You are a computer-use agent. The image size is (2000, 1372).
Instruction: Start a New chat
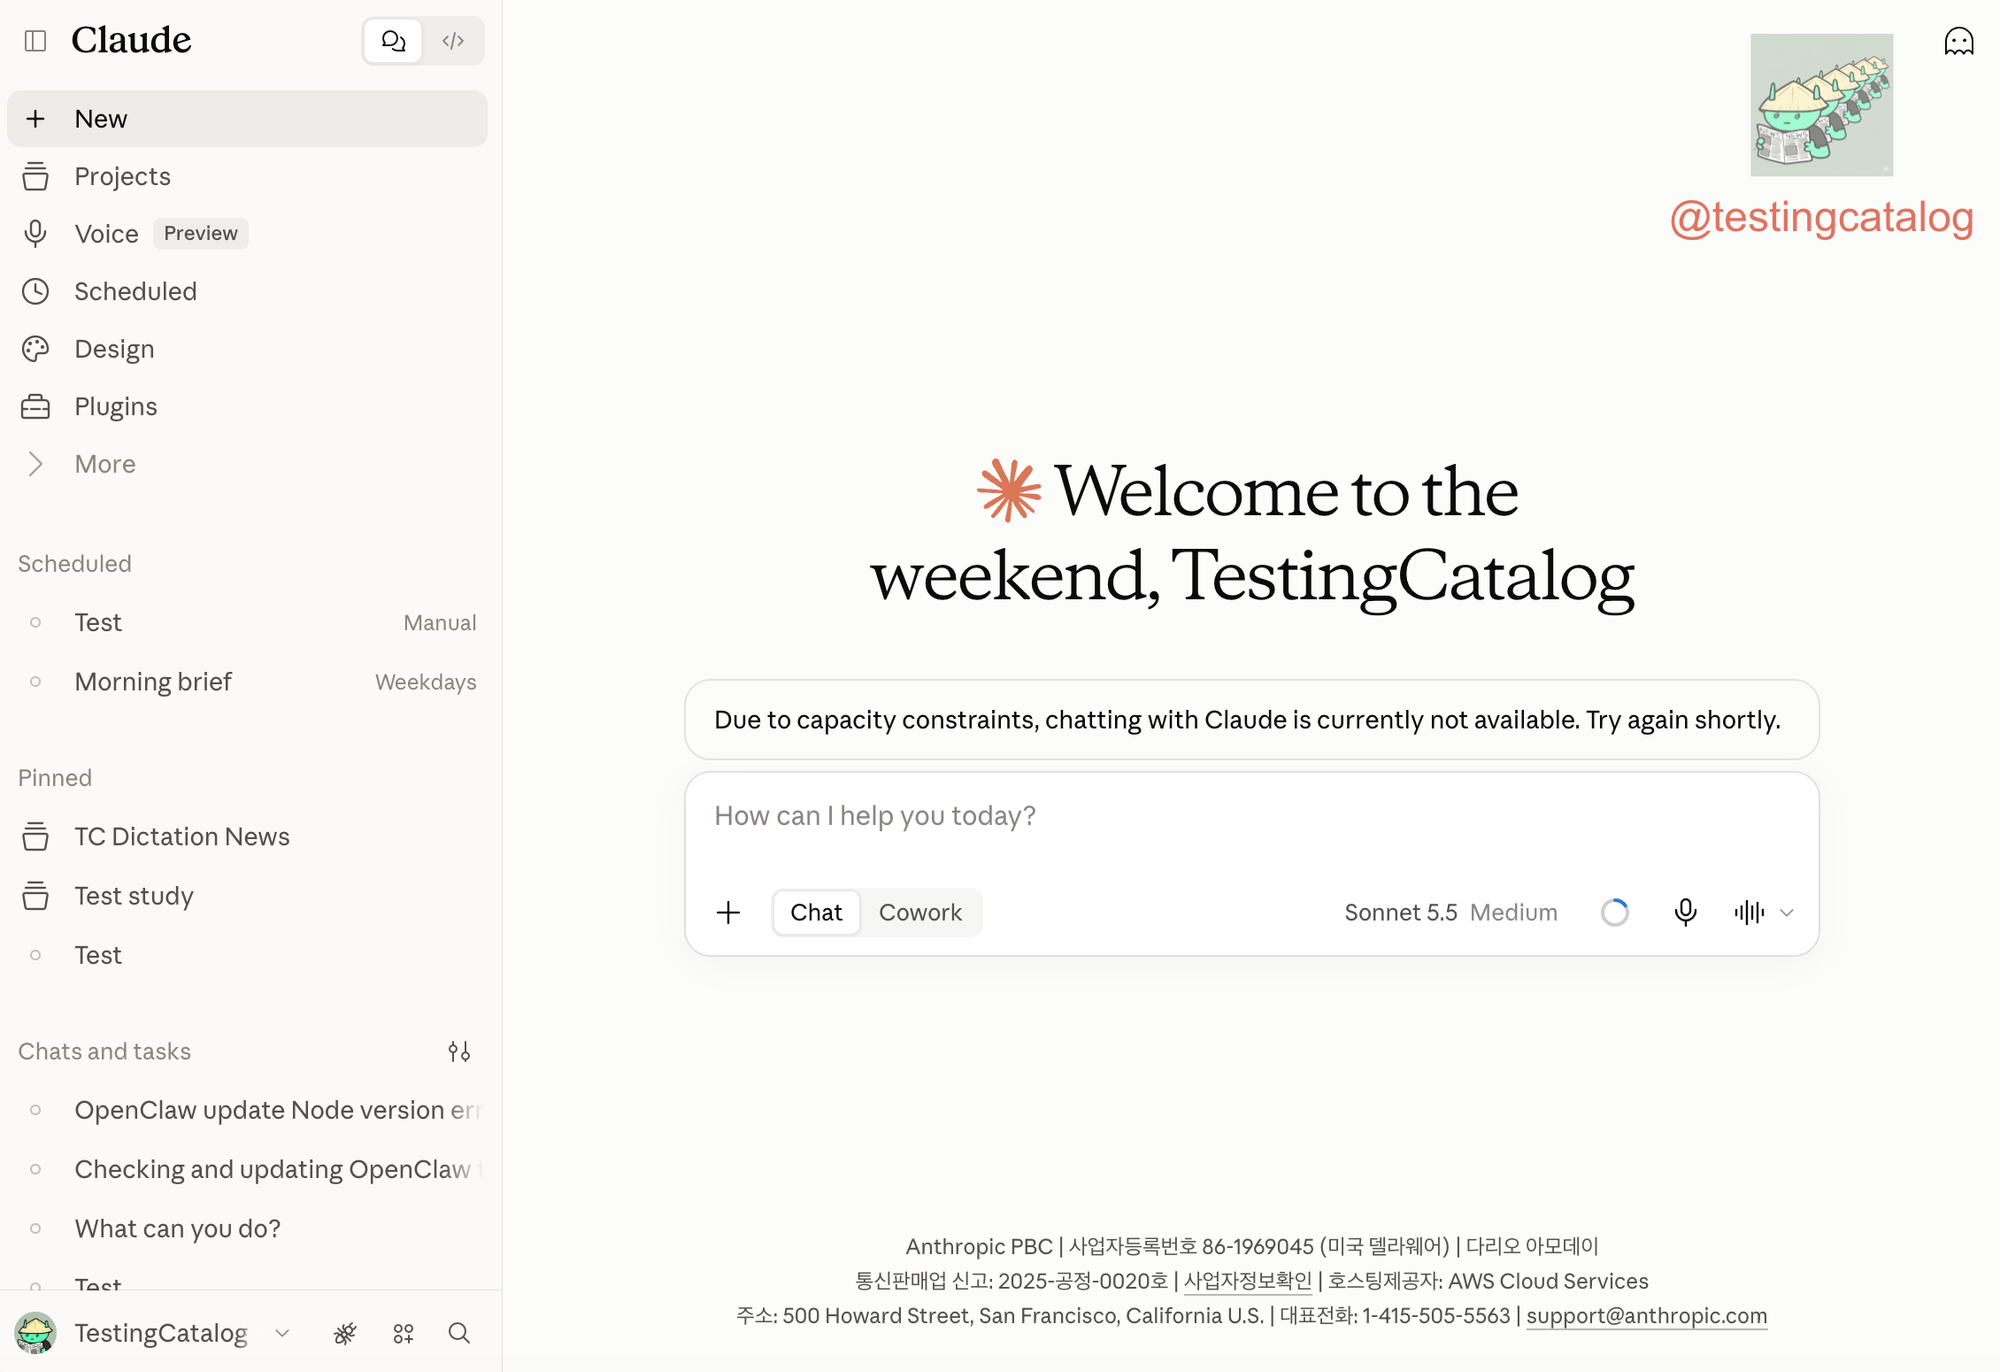(247, 119)
